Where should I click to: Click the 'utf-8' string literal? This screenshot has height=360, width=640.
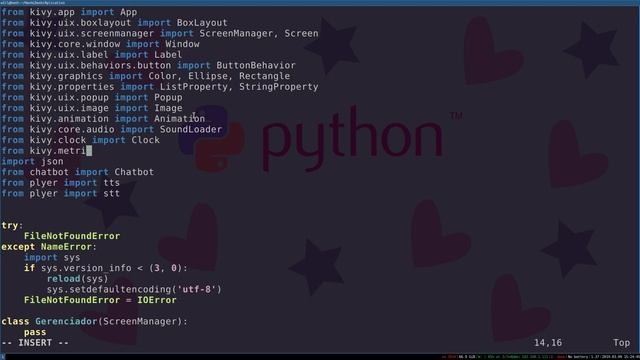coord(196,289)
